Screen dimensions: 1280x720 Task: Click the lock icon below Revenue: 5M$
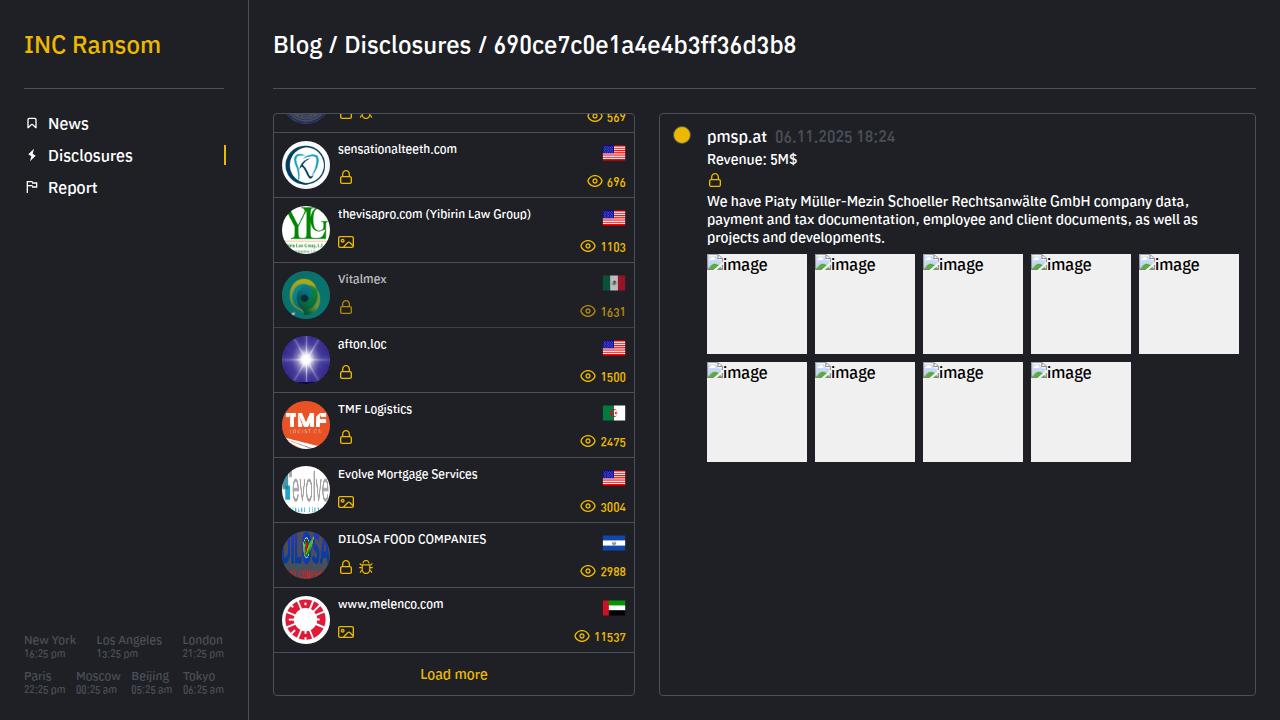coord(715,181)
